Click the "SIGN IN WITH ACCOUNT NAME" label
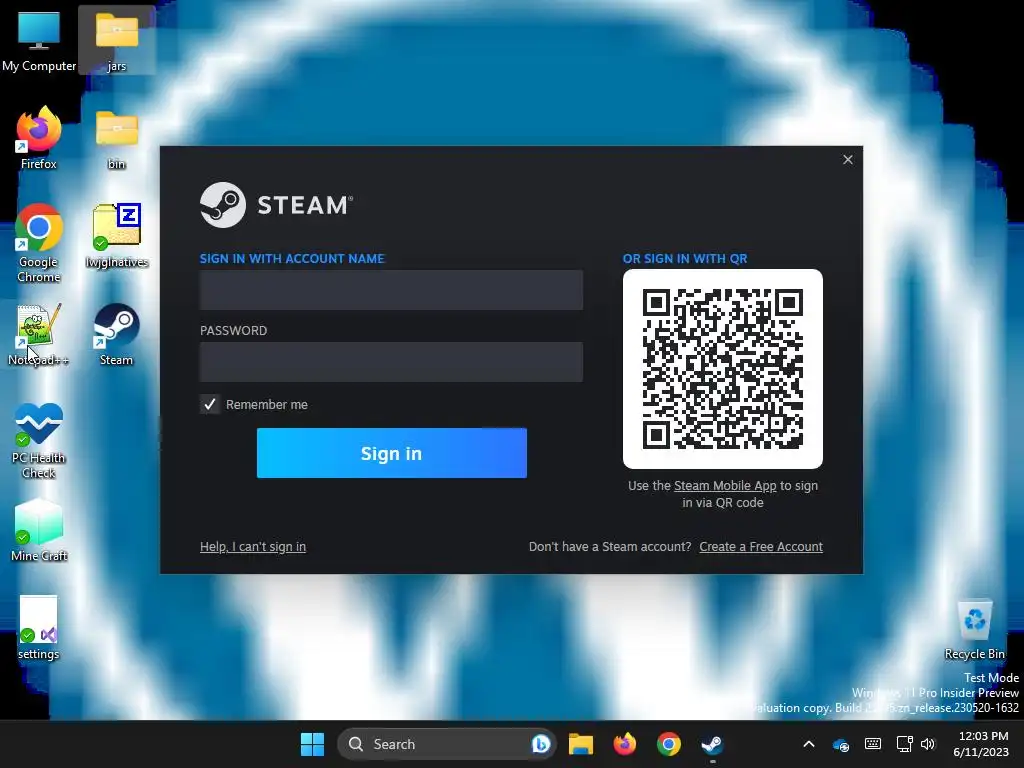1024x768 pixels. [x=292, y=259]
